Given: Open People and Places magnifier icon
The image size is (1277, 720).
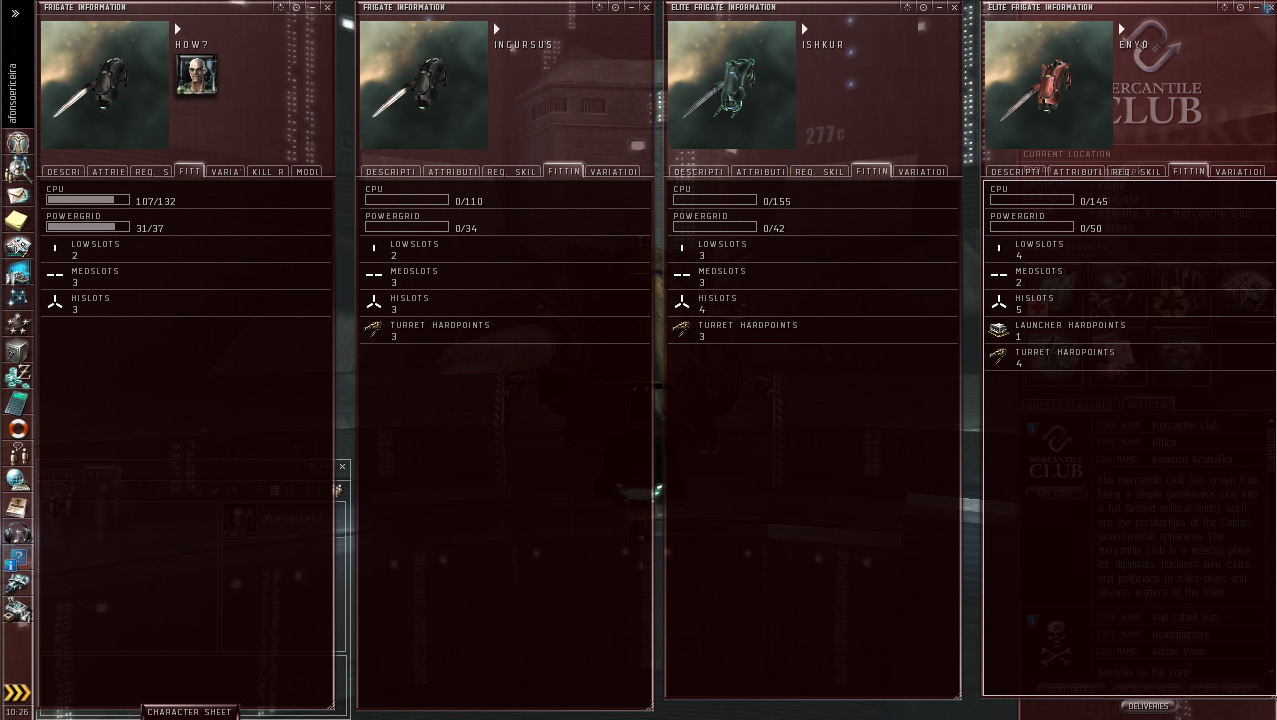Looking at the screenshot, I should pyautogui.click(x=17, y=169).
